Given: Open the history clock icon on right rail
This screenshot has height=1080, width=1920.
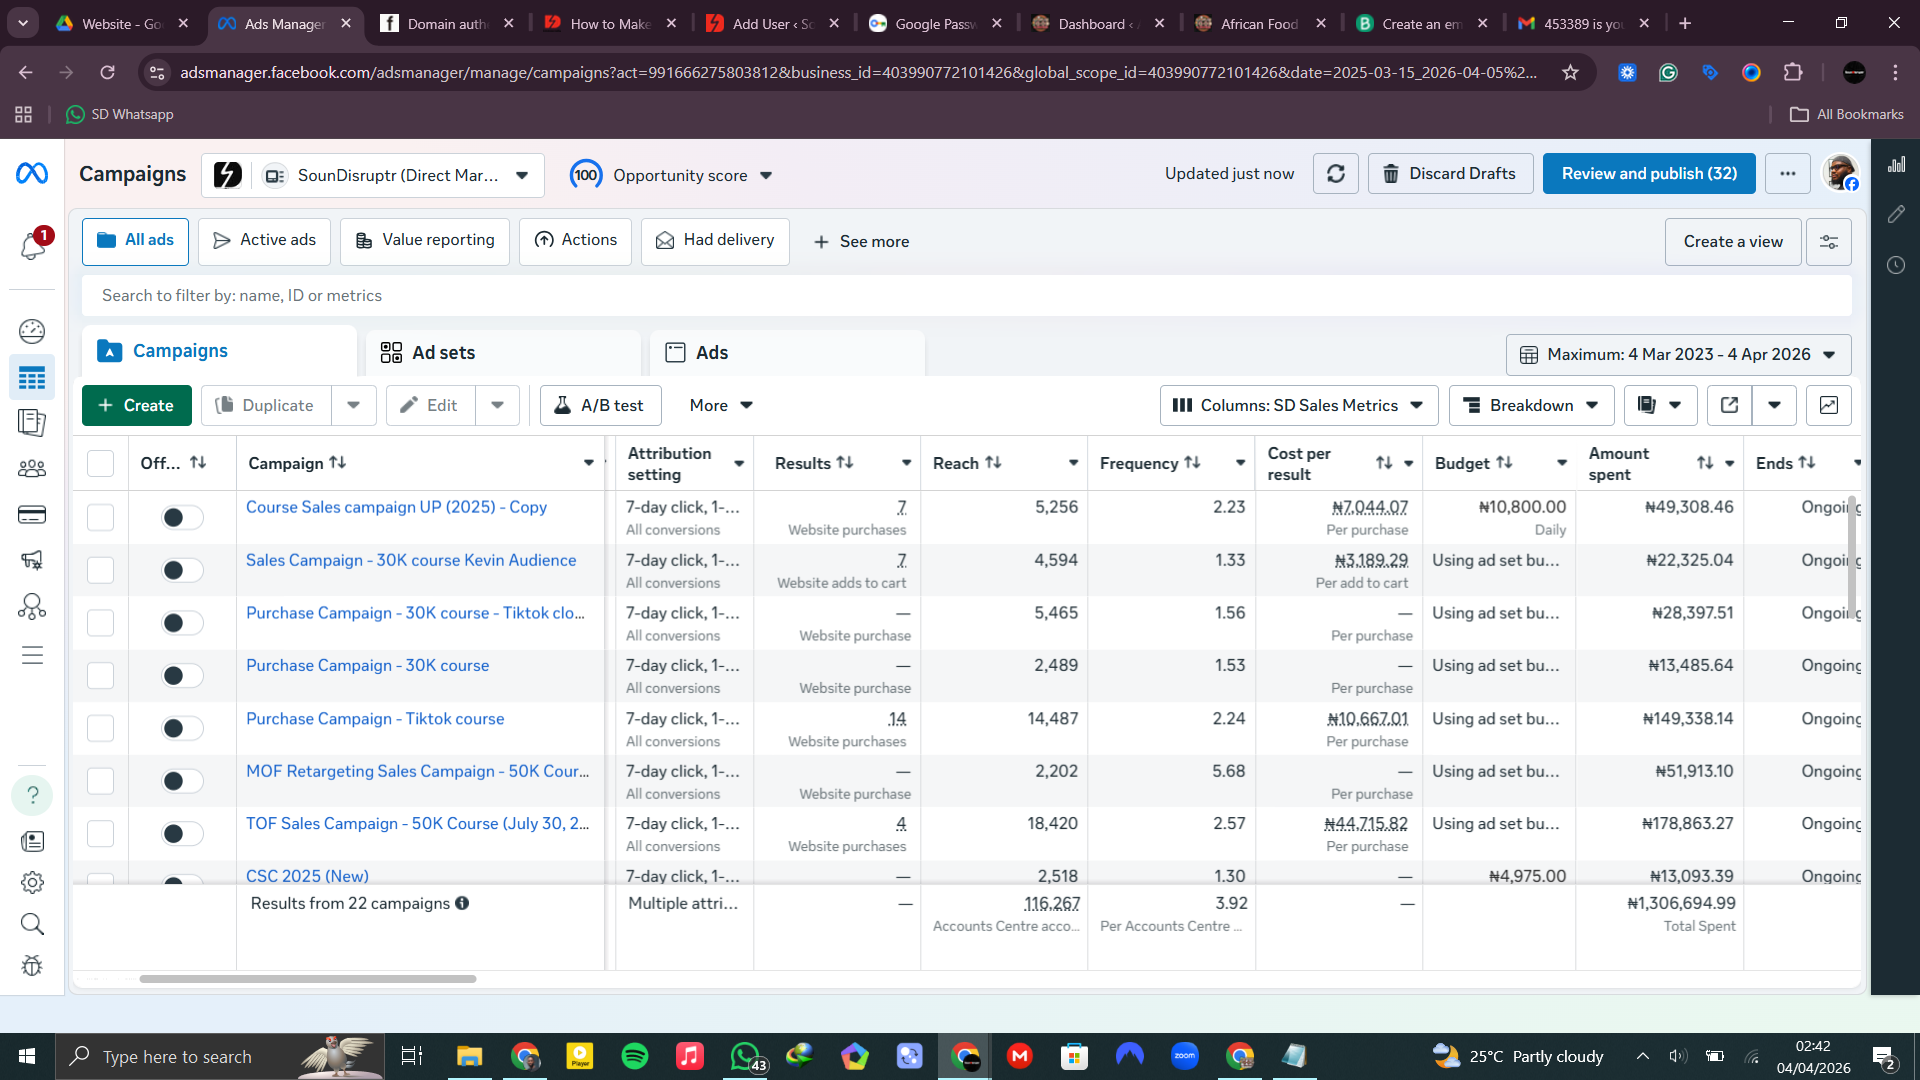Looking at the screenshot, I should [x=1896, y=265].
